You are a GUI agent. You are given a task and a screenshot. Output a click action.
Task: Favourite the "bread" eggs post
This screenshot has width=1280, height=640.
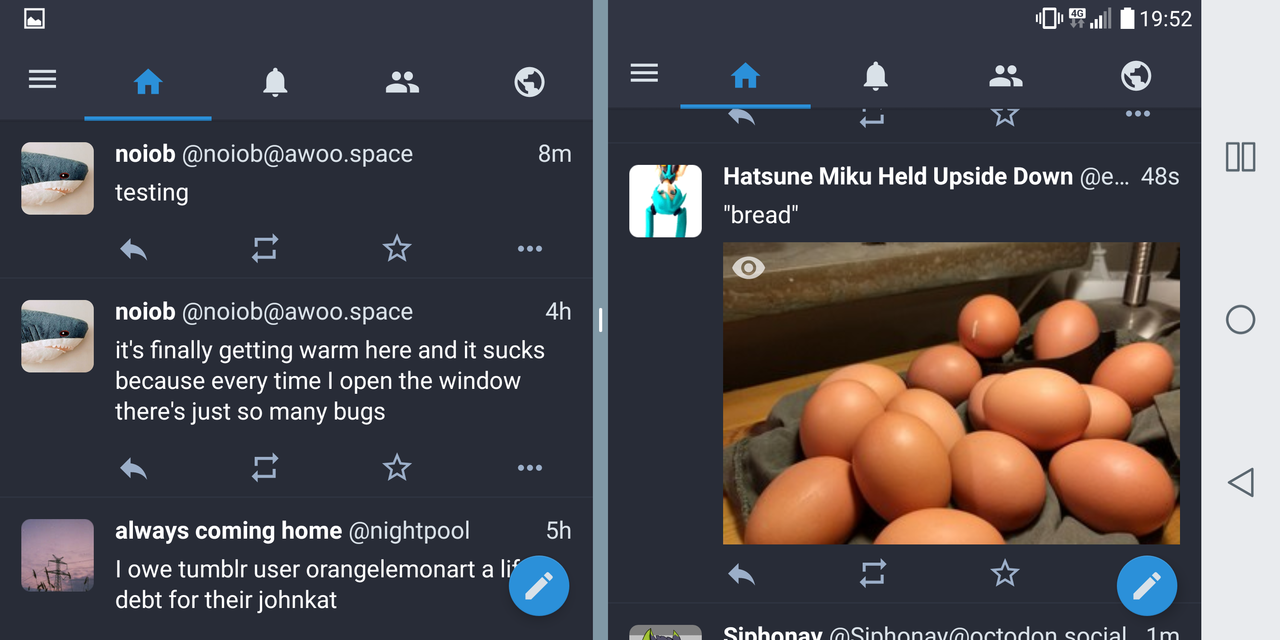(x=1005, y=573)
